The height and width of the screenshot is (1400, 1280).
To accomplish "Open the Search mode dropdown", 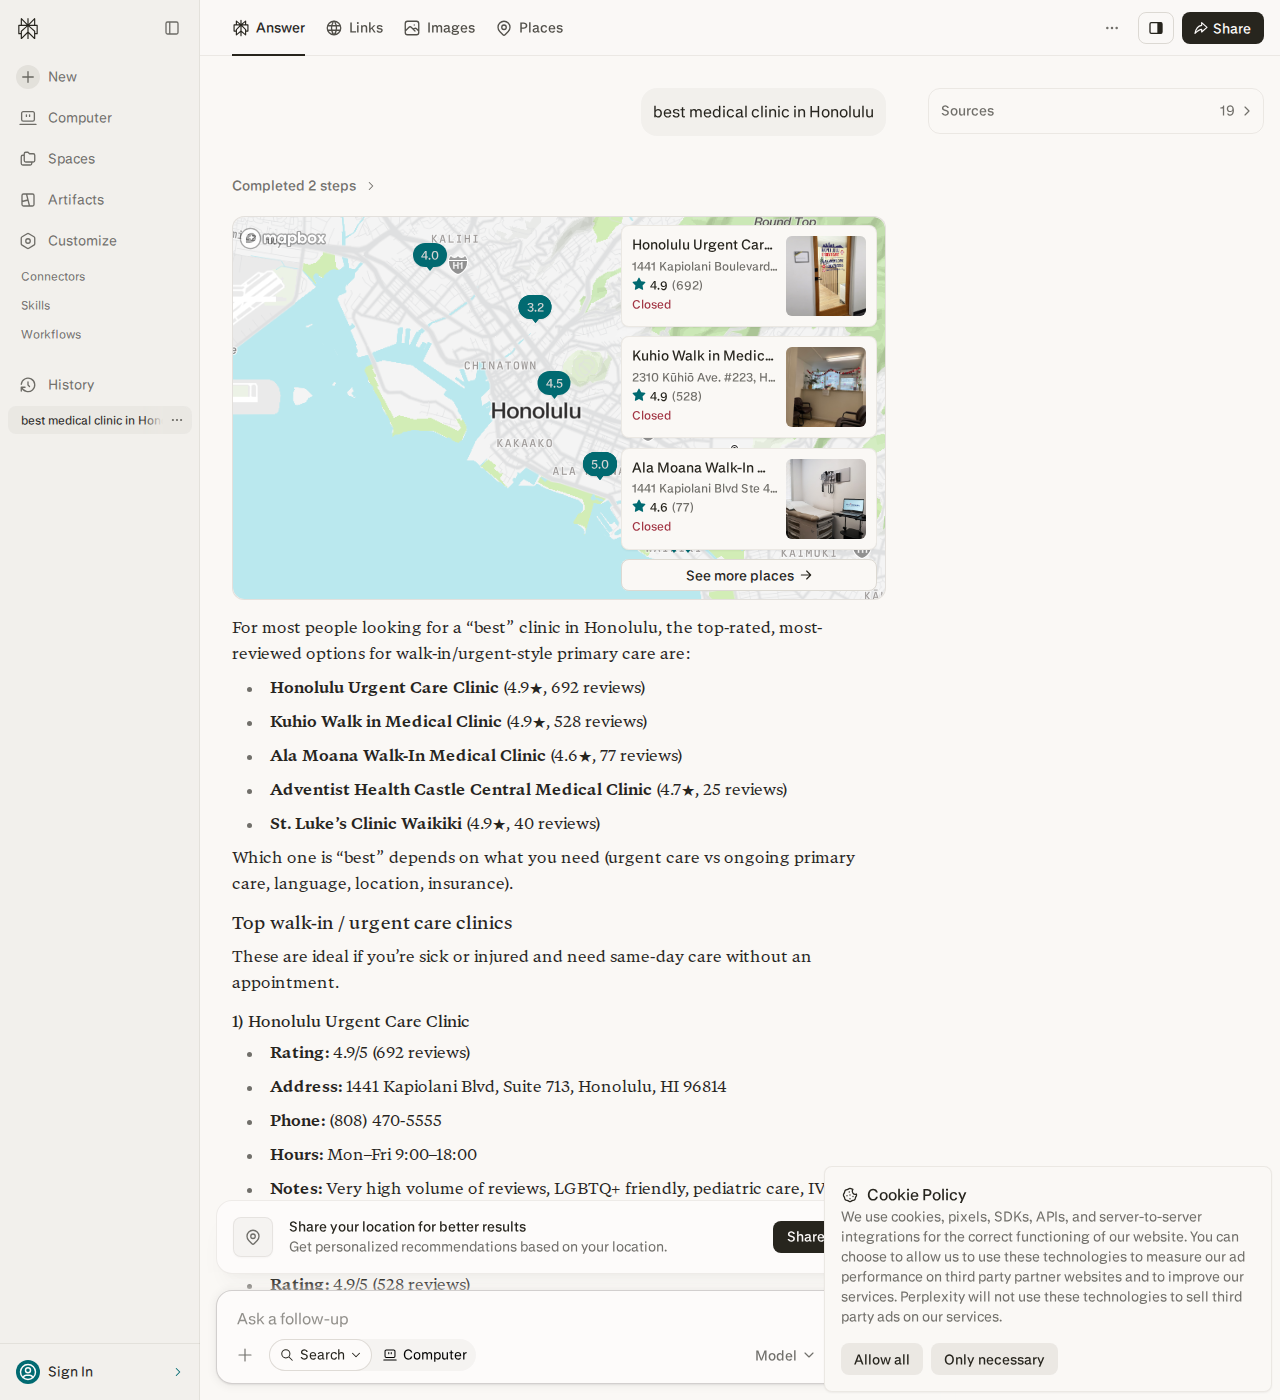I will pyautogui.click(x=320, y=1355).
